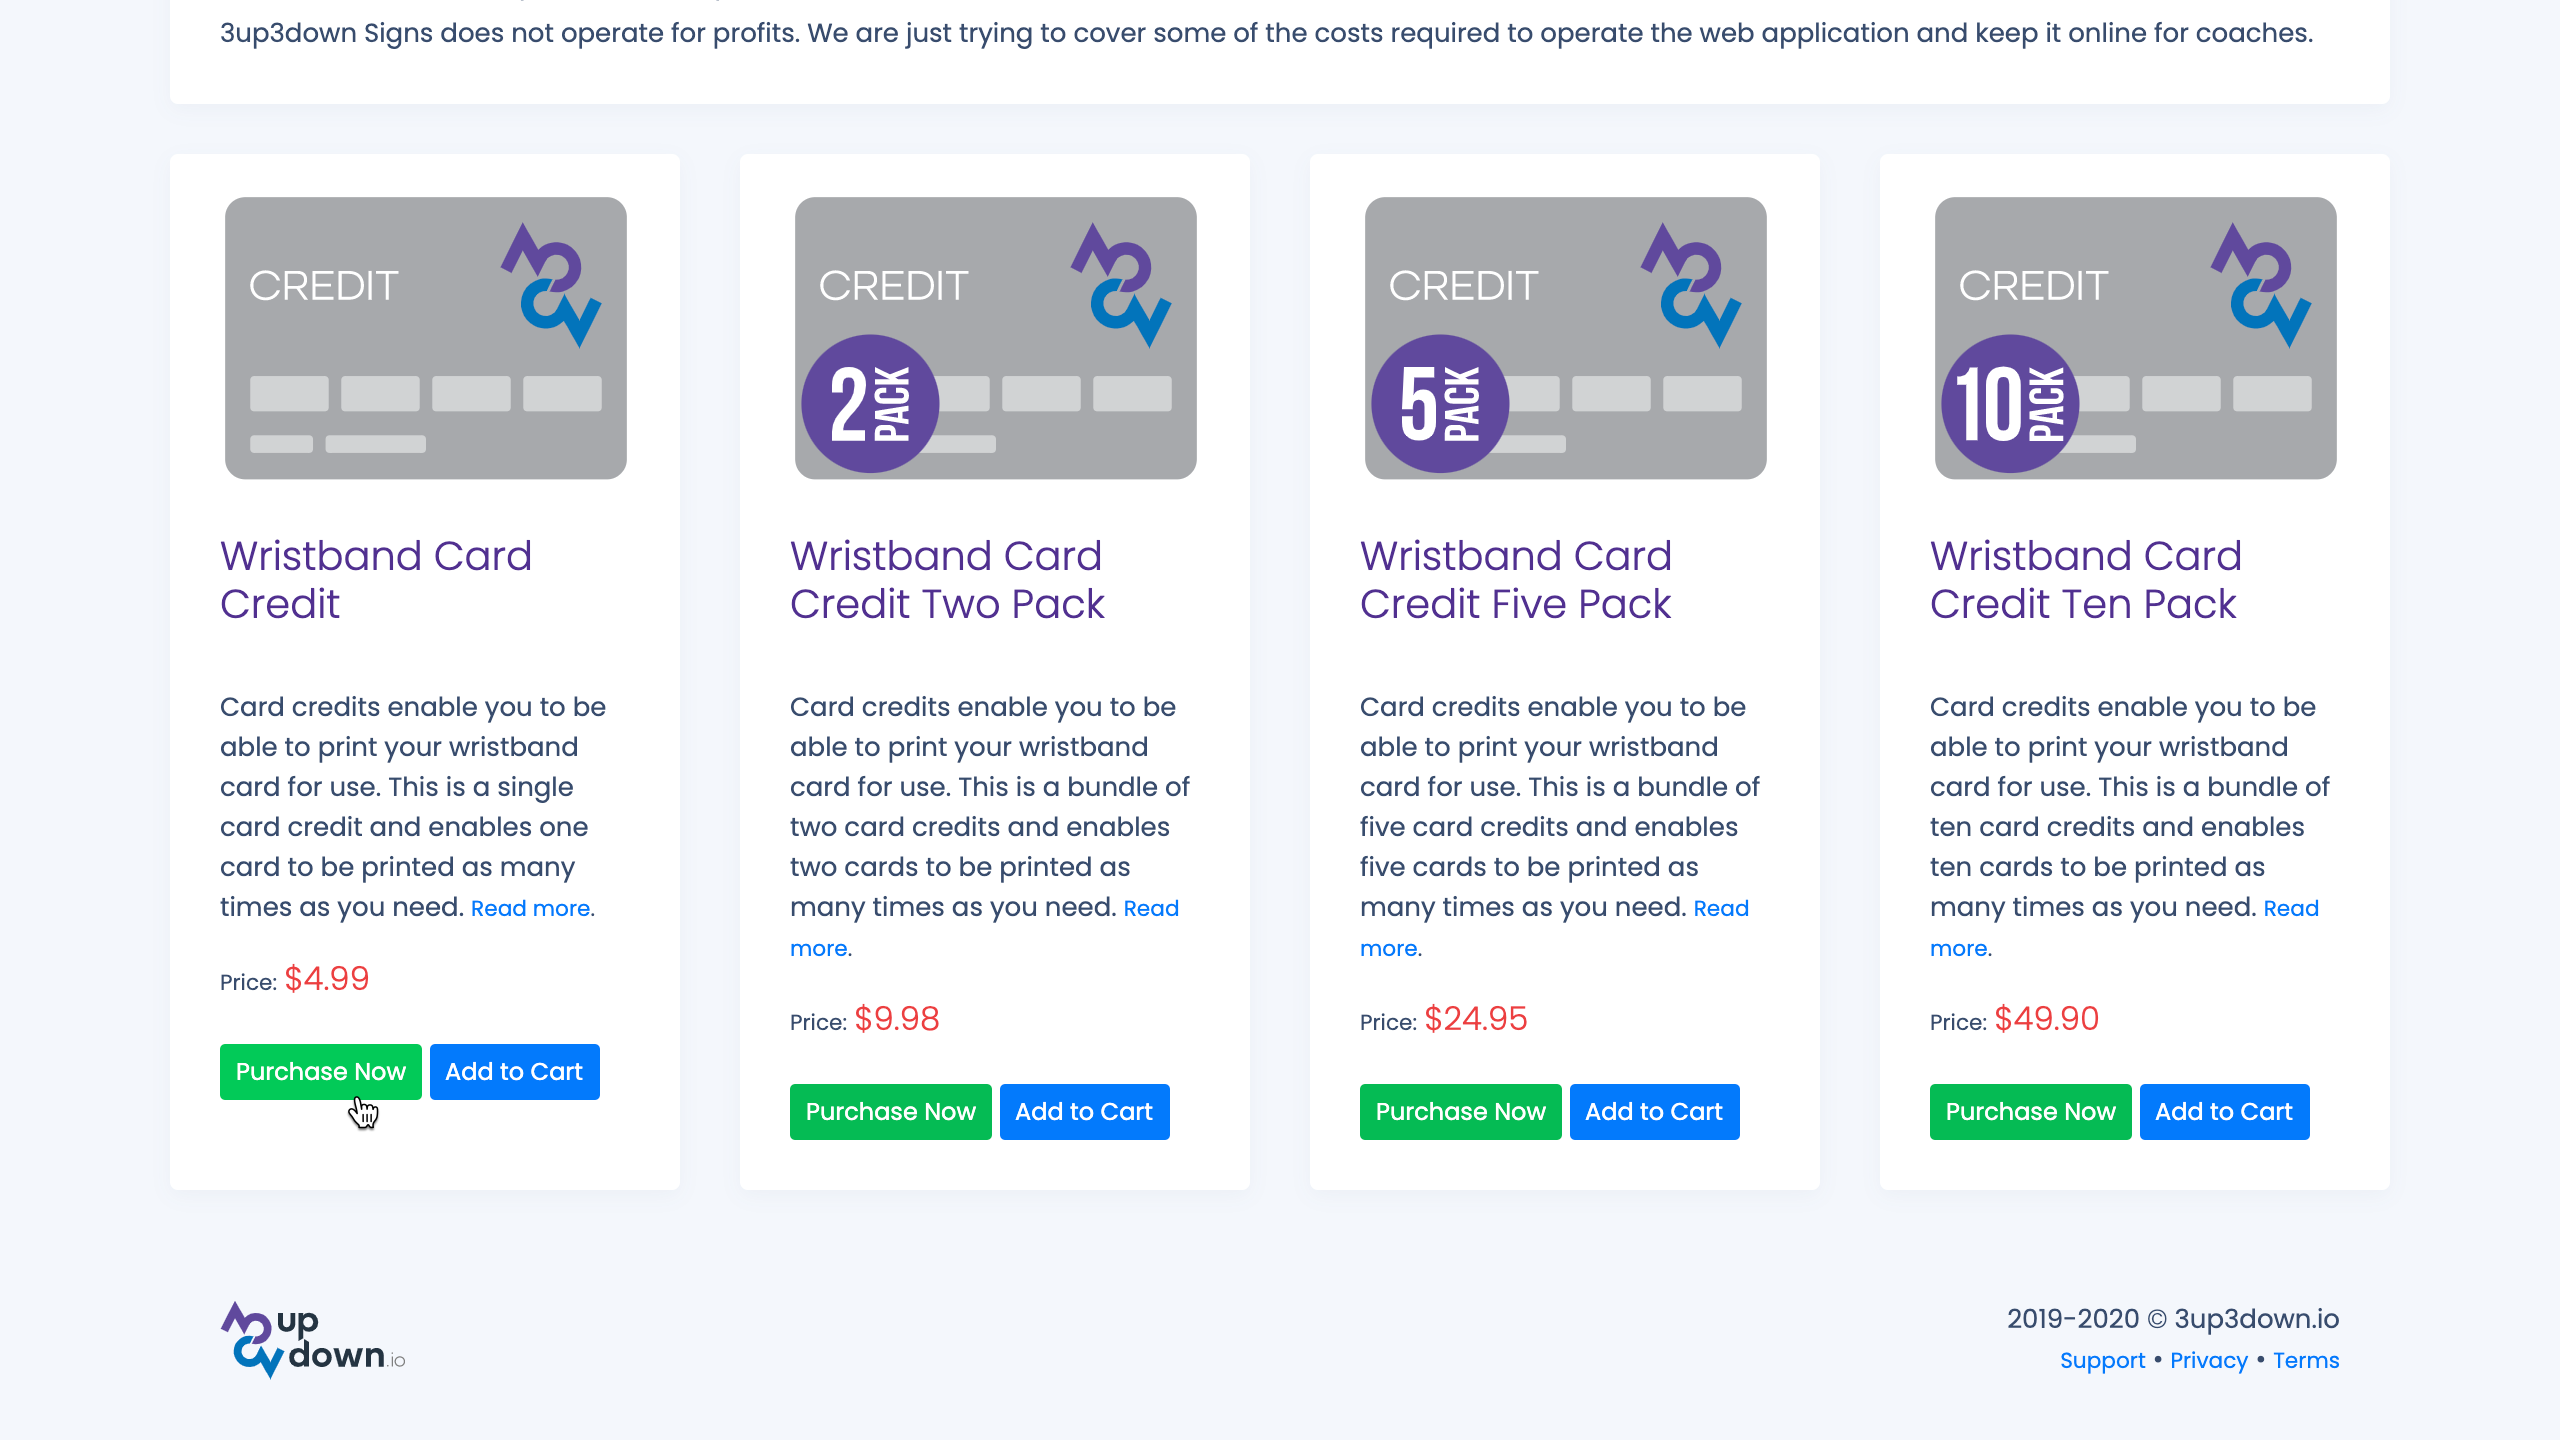Click the 5 Pack credit card image

(1565, 338)
